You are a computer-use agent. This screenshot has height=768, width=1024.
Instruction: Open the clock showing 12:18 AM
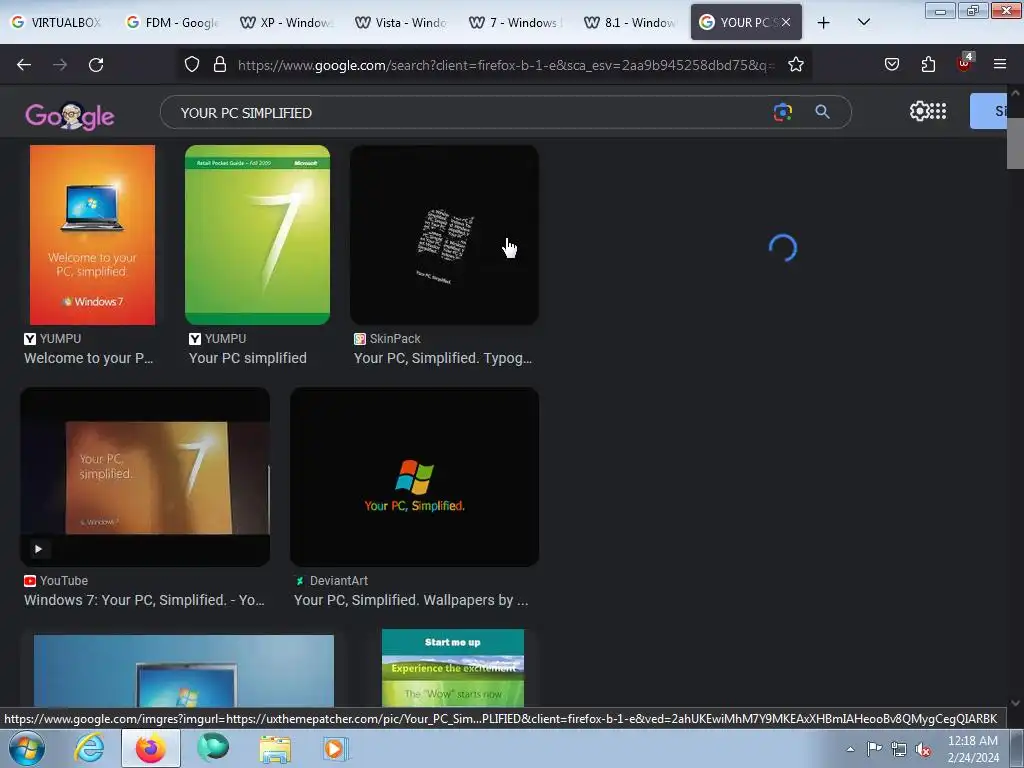pos(972,749)
